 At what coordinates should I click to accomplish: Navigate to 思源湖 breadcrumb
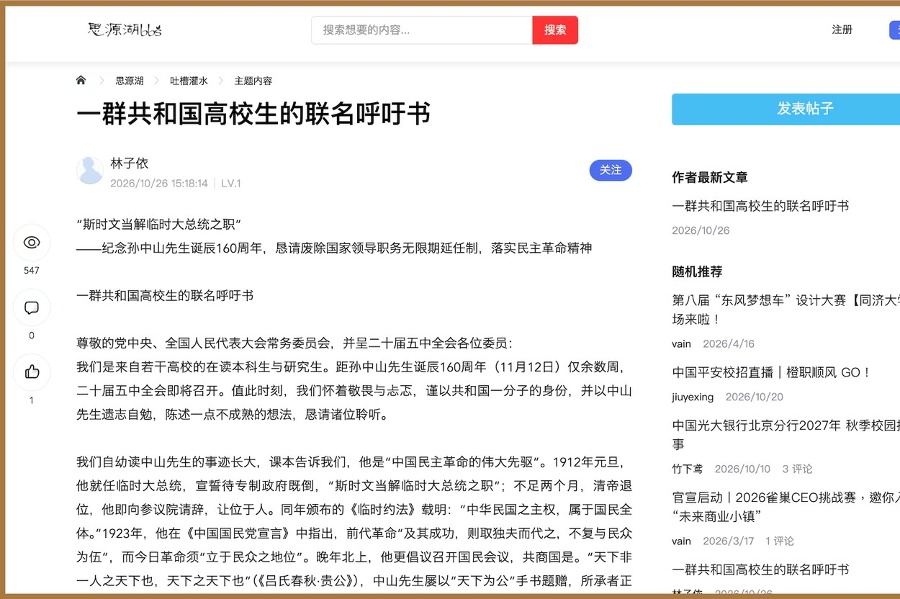[129, 81]
